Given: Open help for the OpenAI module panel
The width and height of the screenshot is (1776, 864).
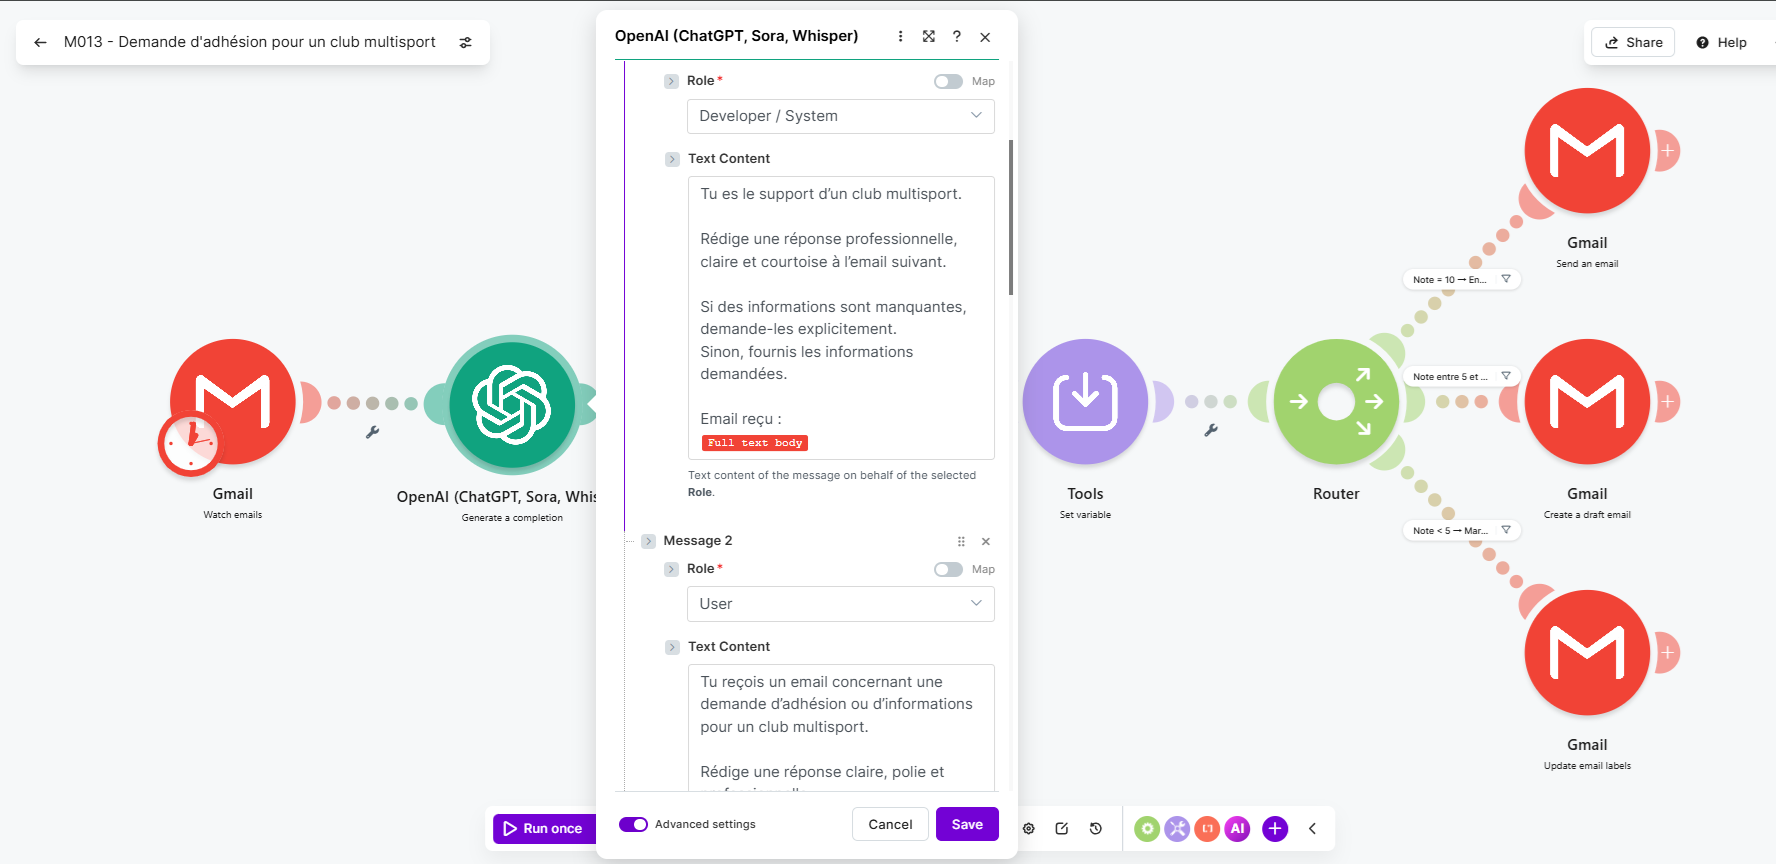Looking at the screenshot, I should pos(957,36).
